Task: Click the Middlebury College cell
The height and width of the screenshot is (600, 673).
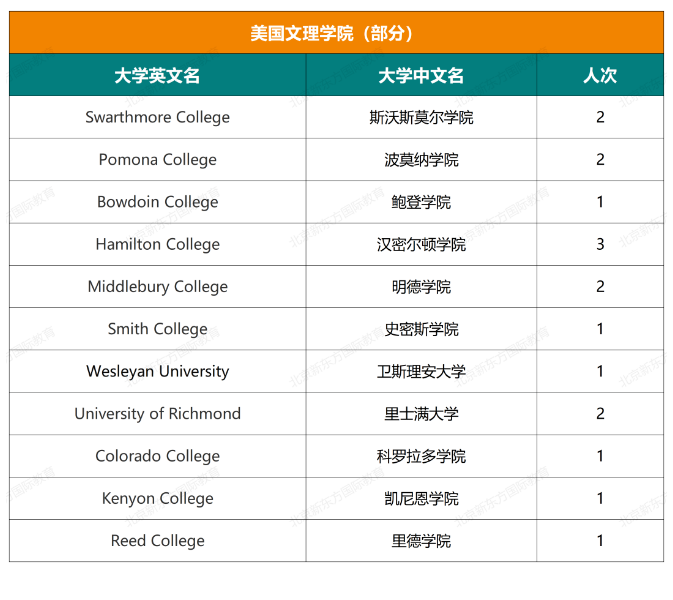Action: pyautogui.click(x=158, y=287)
